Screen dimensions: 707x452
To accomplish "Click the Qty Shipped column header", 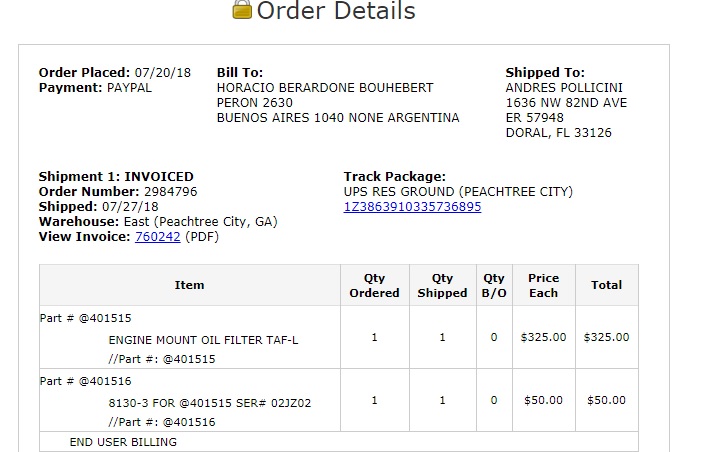I will (x=442, y=285).
